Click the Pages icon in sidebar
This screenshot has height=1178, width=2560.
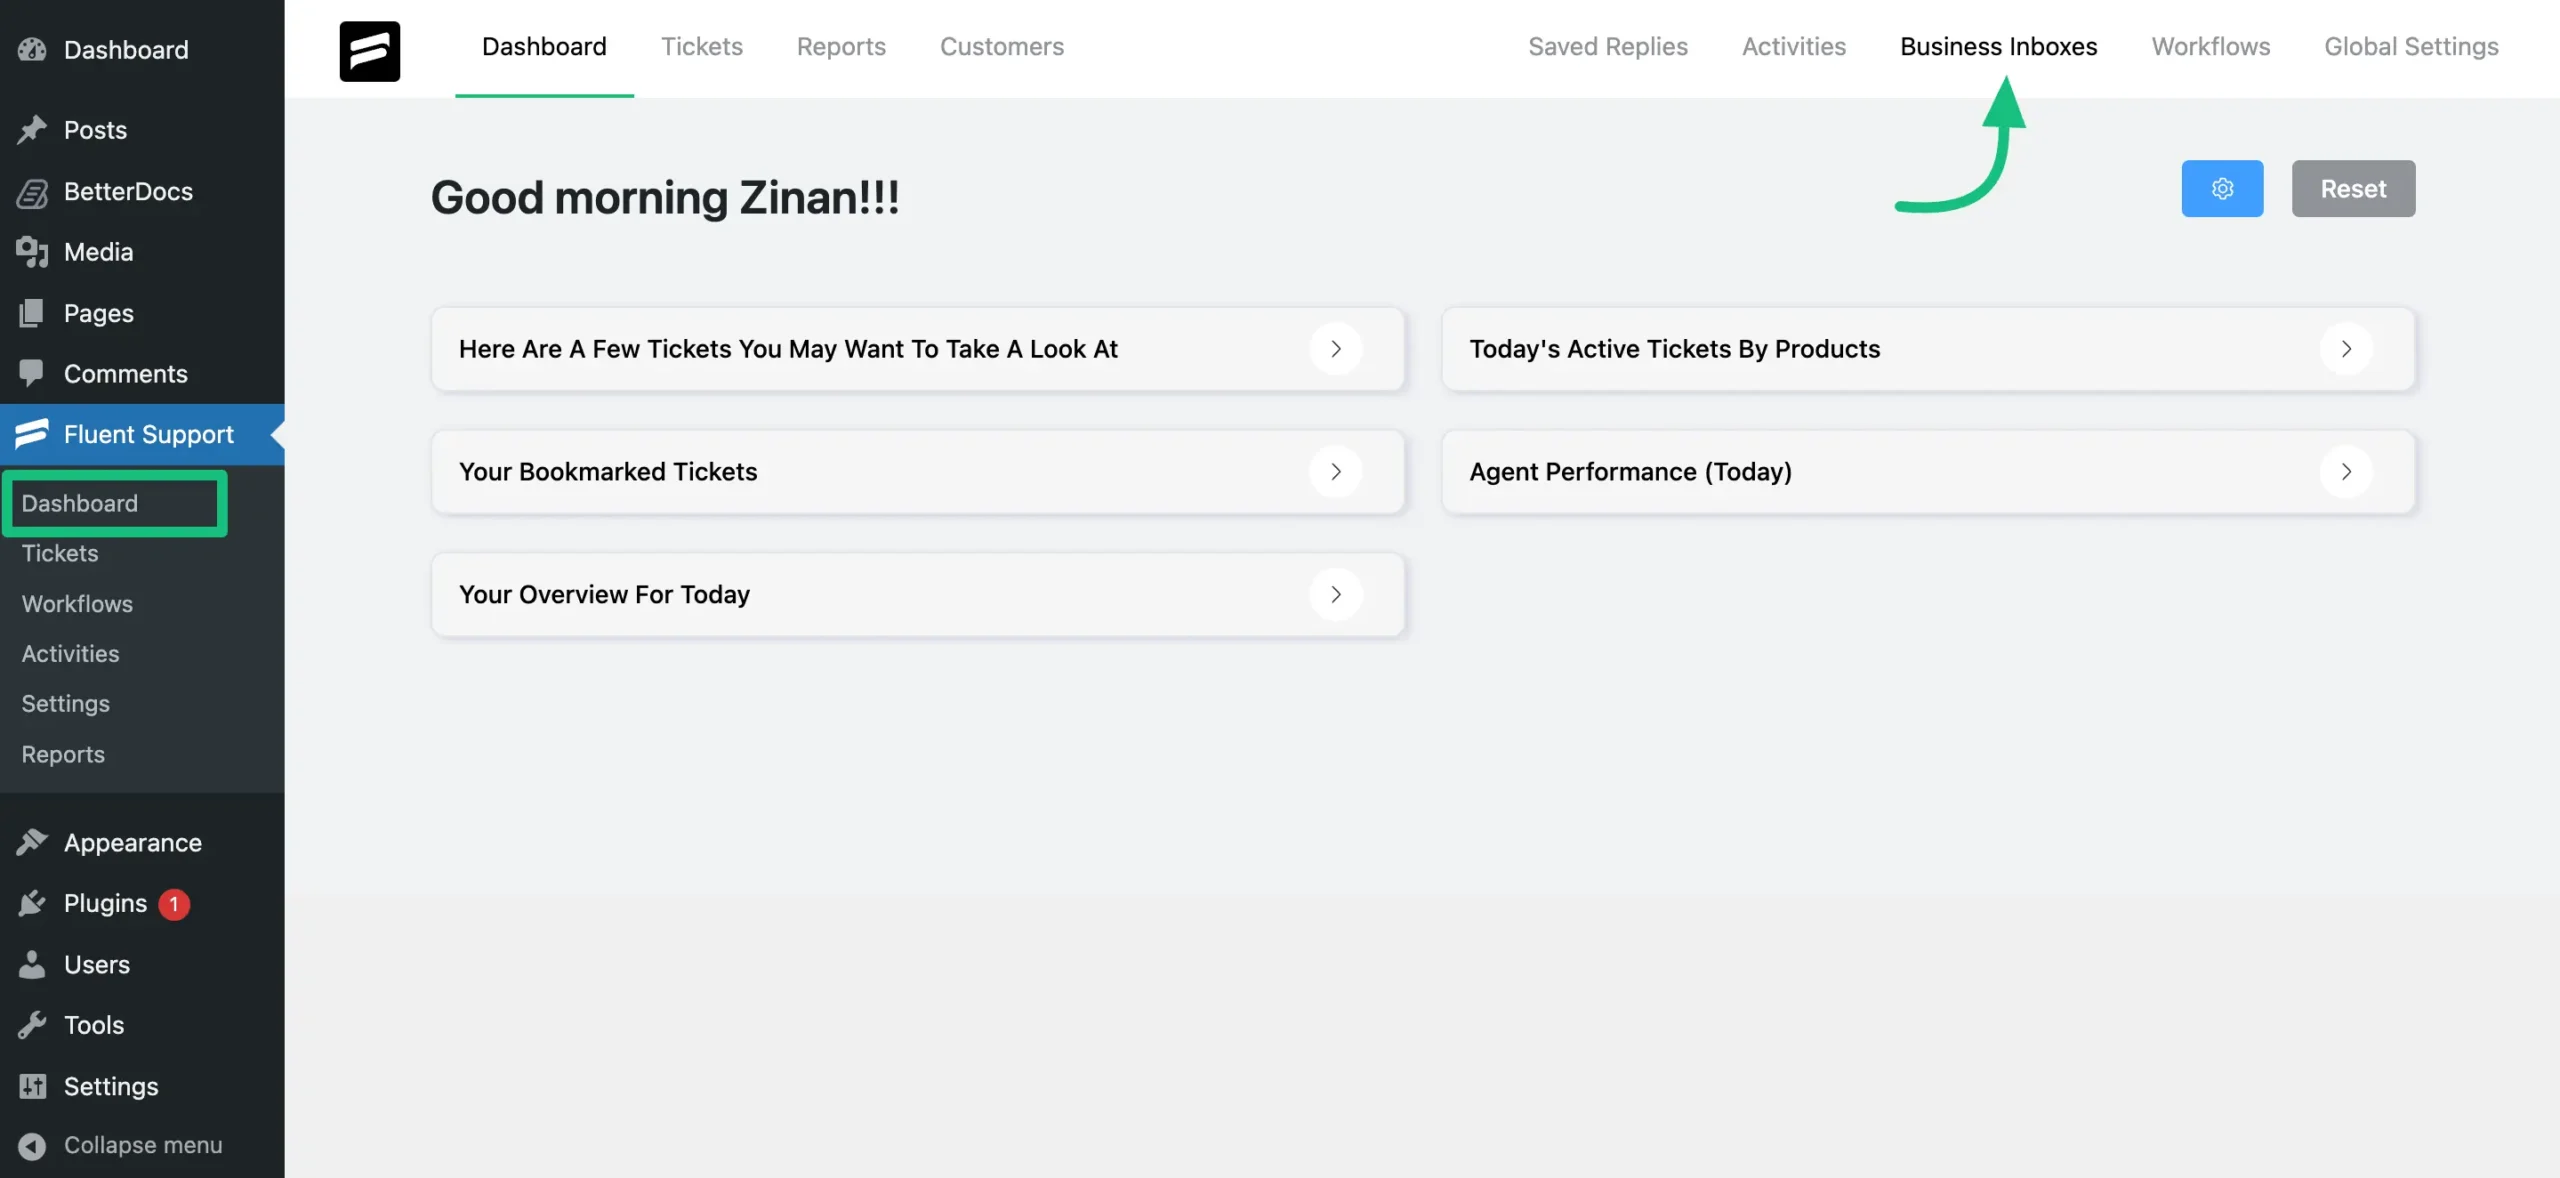32,313
